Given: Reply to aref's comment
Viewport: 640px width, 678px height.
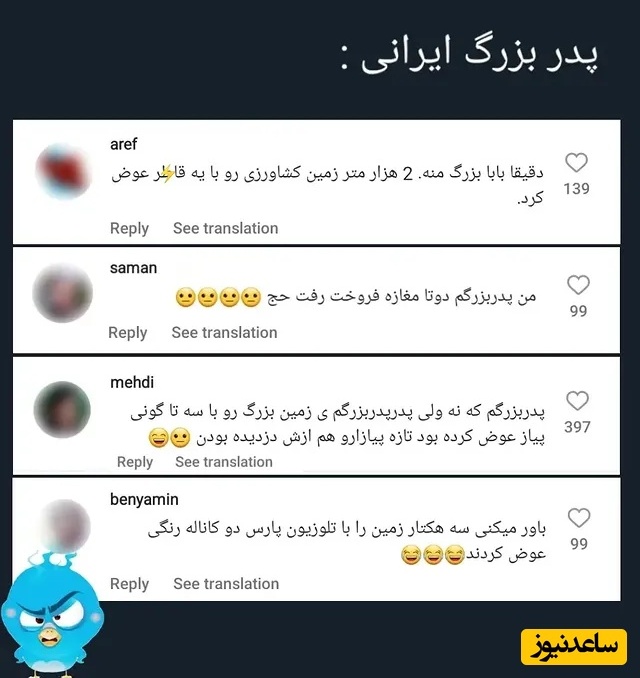Looking at the screenshot, I should pyautogui.click(x=129, y=228).
